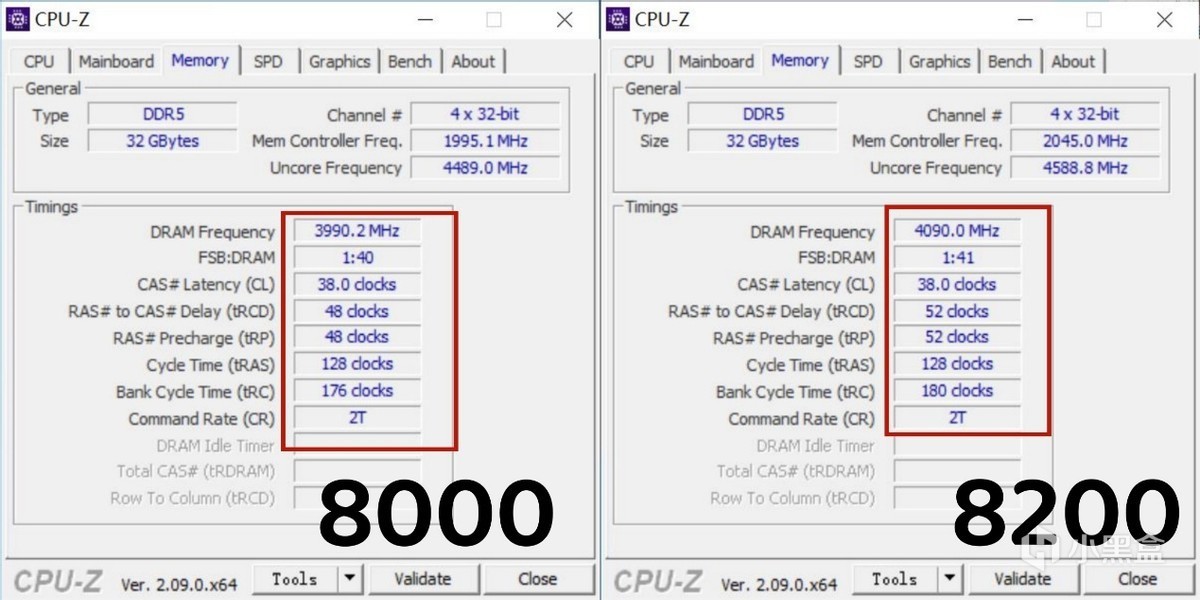
Task: Click Size field 32 GBytes in right window
Action: (763, 141)
